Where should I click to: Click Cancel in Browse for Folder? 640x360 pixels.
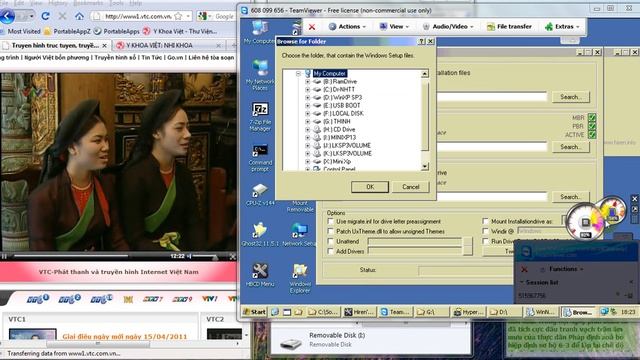point(411,187)
